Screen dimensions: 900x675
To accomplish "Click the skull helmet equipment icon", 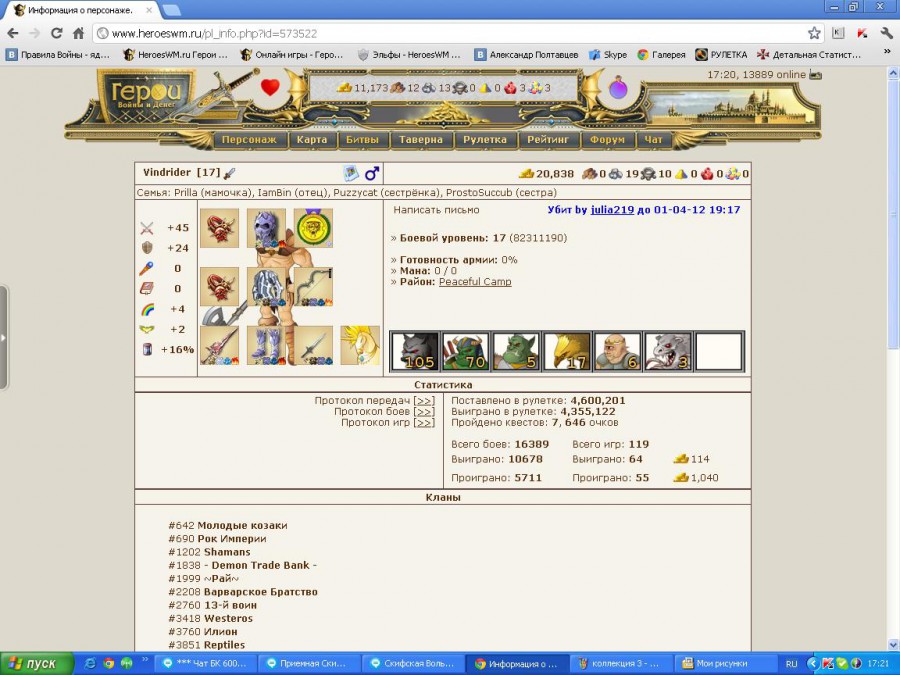I will pyautogui.click(x=266, y=228).
